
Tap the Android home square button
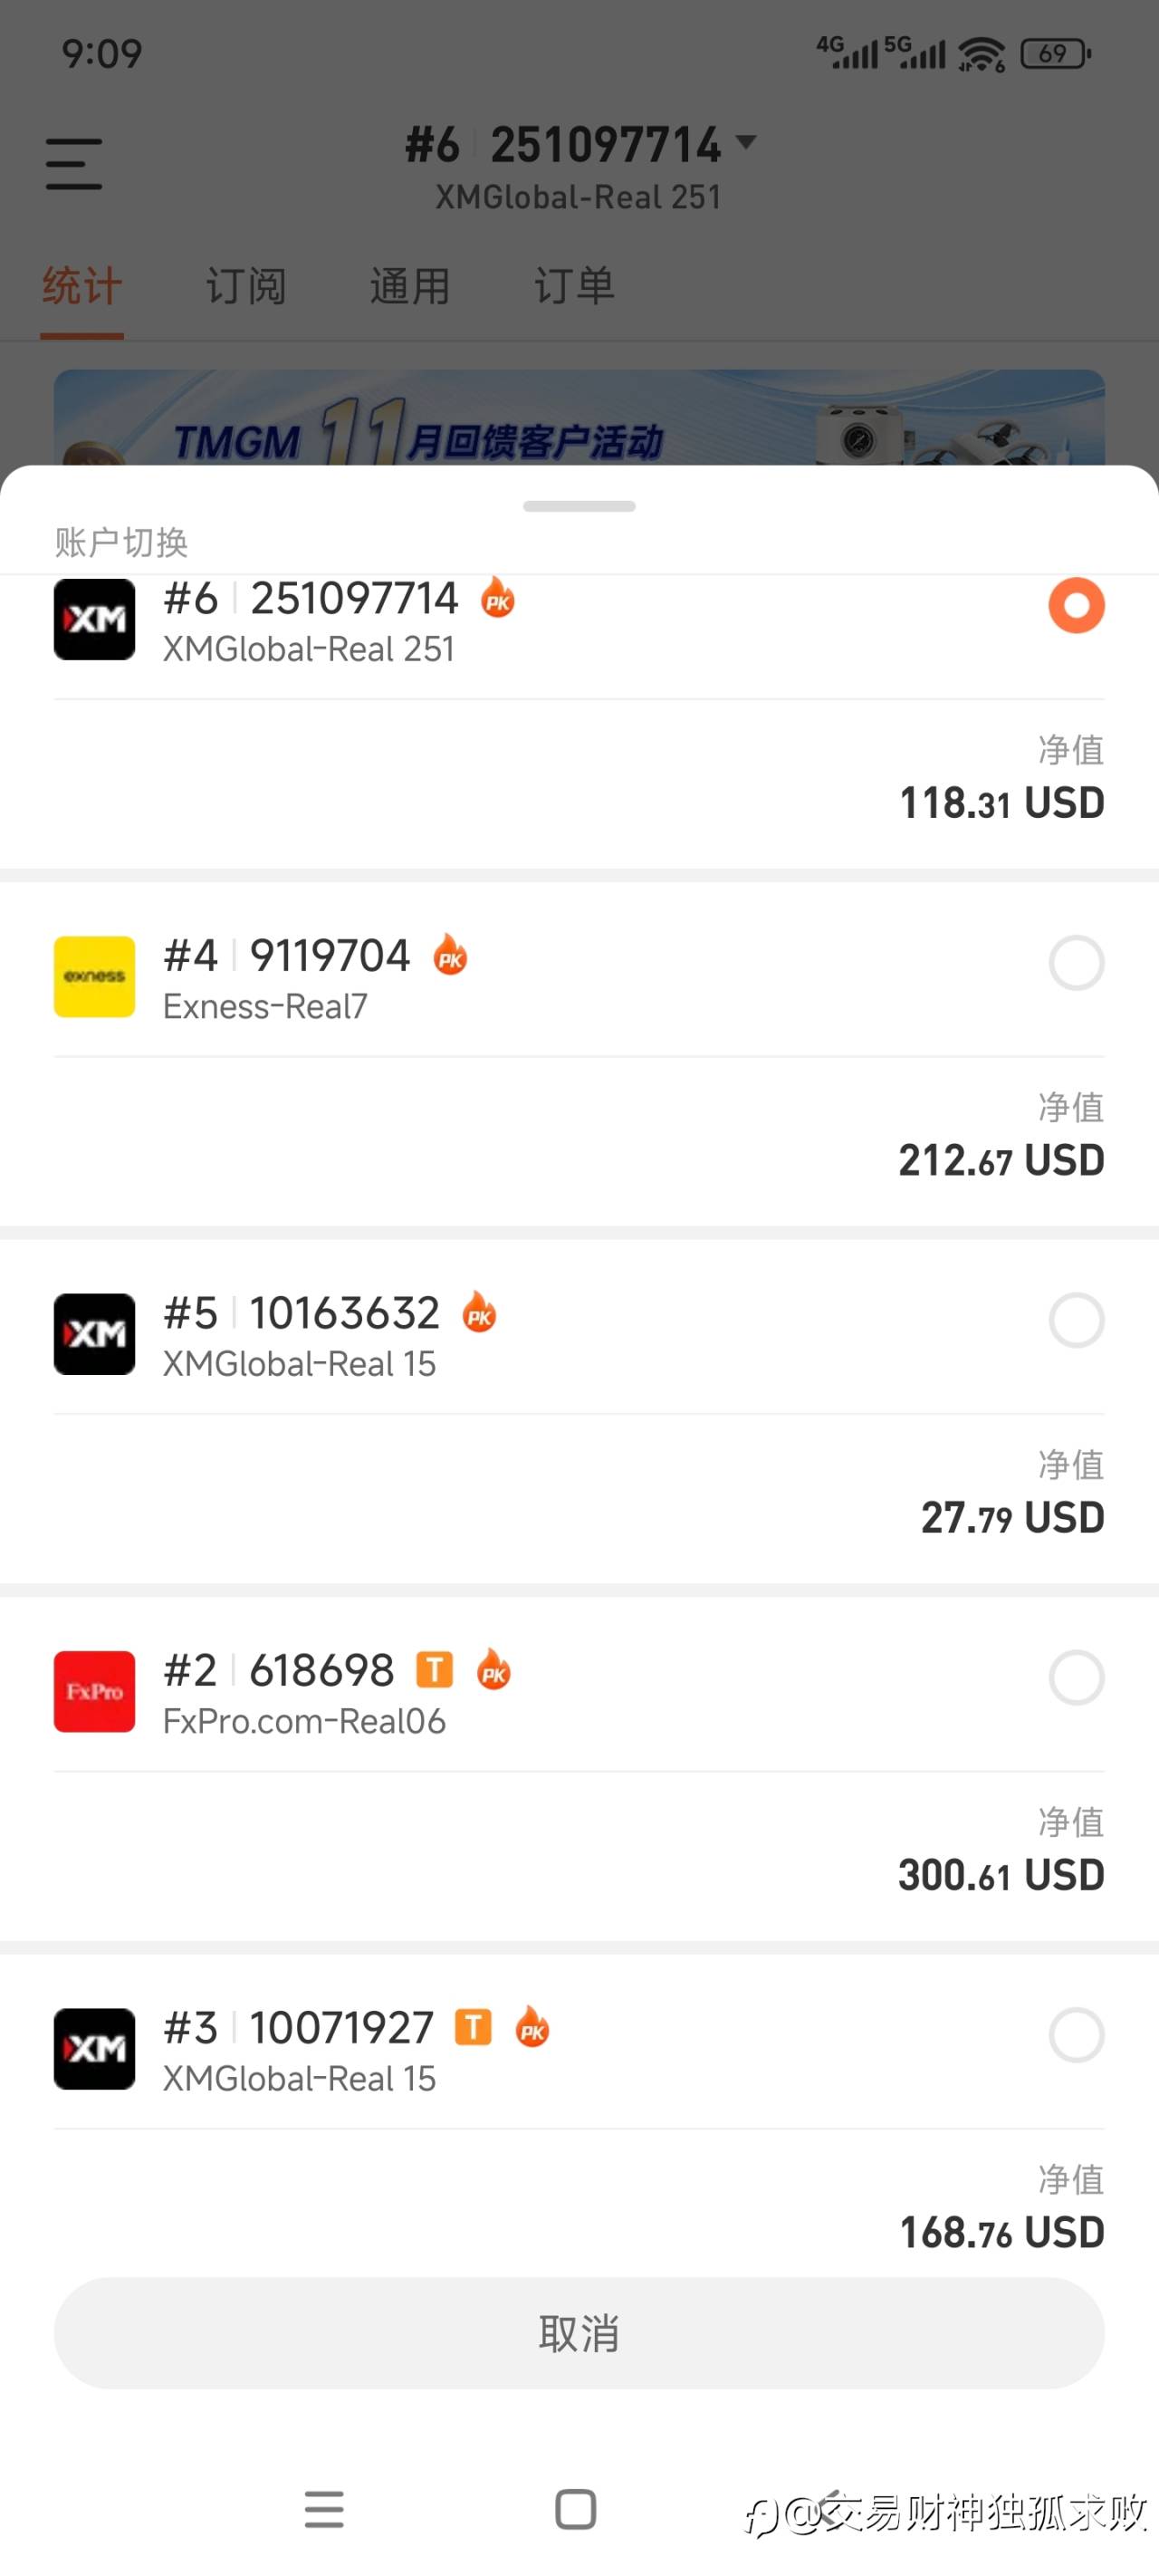click(576, 2509)
